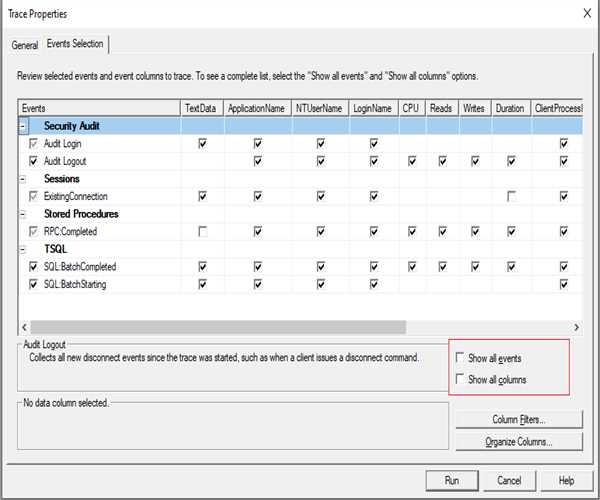Click the Writes column header

(475, 108)
